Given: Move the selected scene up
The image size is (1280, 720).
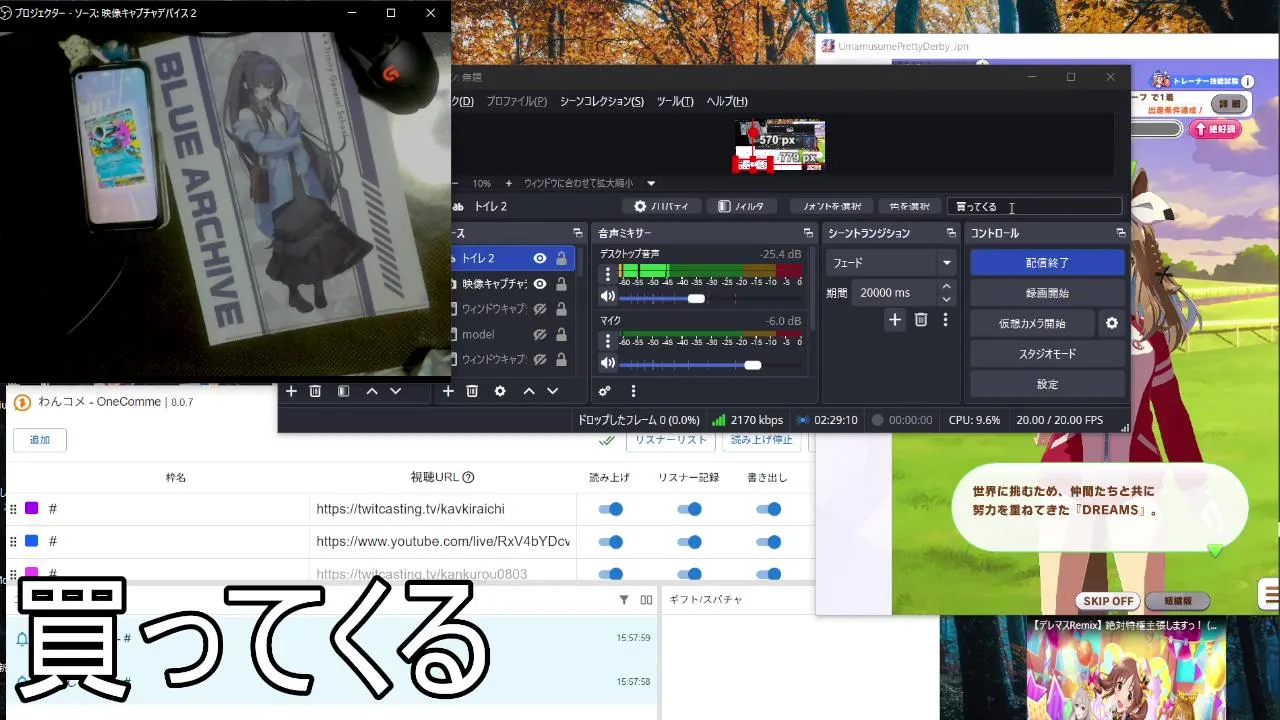Looking at the screenshot, I should click(x=372, y=391).
